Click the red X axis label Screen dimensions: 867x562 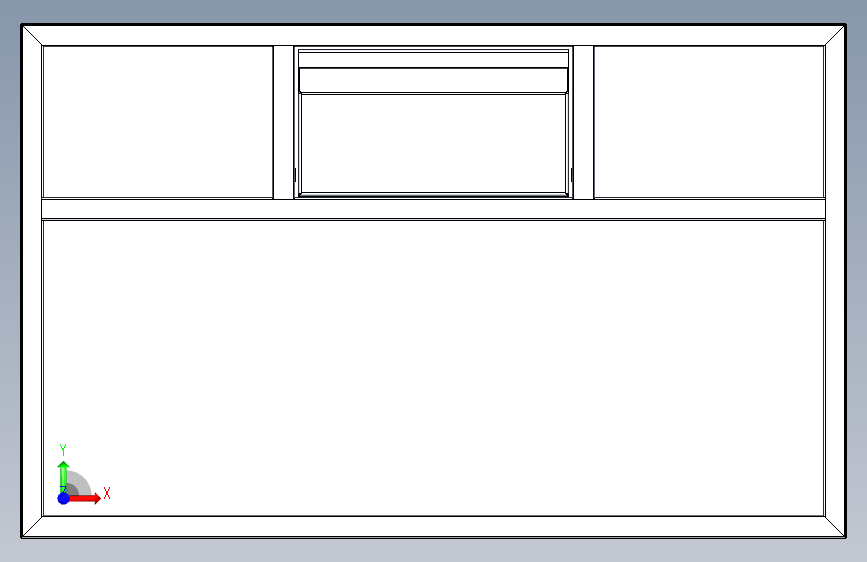pos(107,493)
